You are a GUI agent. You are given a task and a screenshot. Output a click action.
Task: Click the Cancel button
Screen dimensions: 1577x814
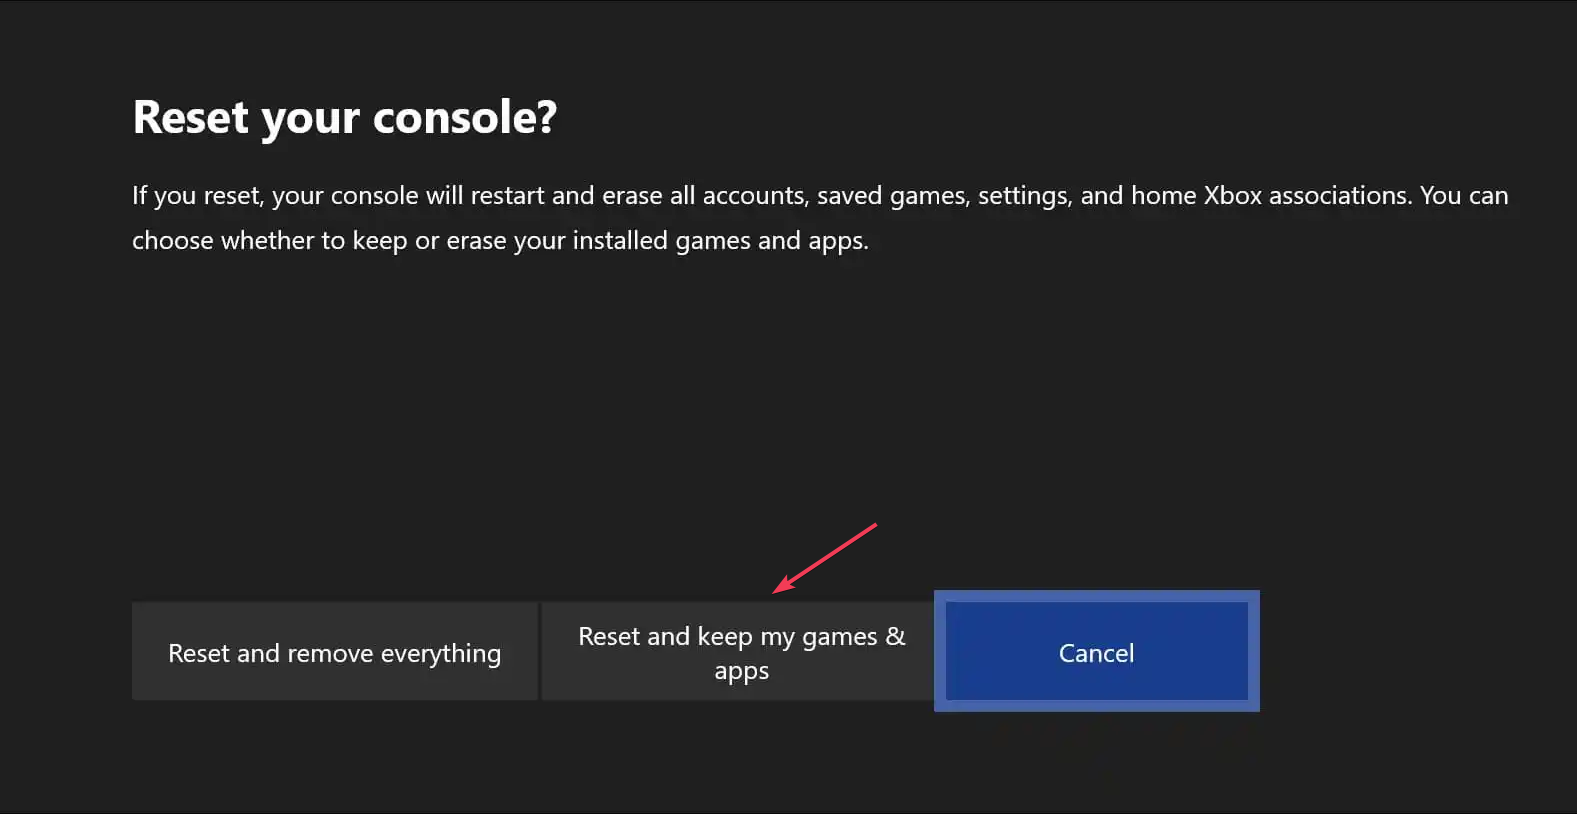[x=1097, y=652]
